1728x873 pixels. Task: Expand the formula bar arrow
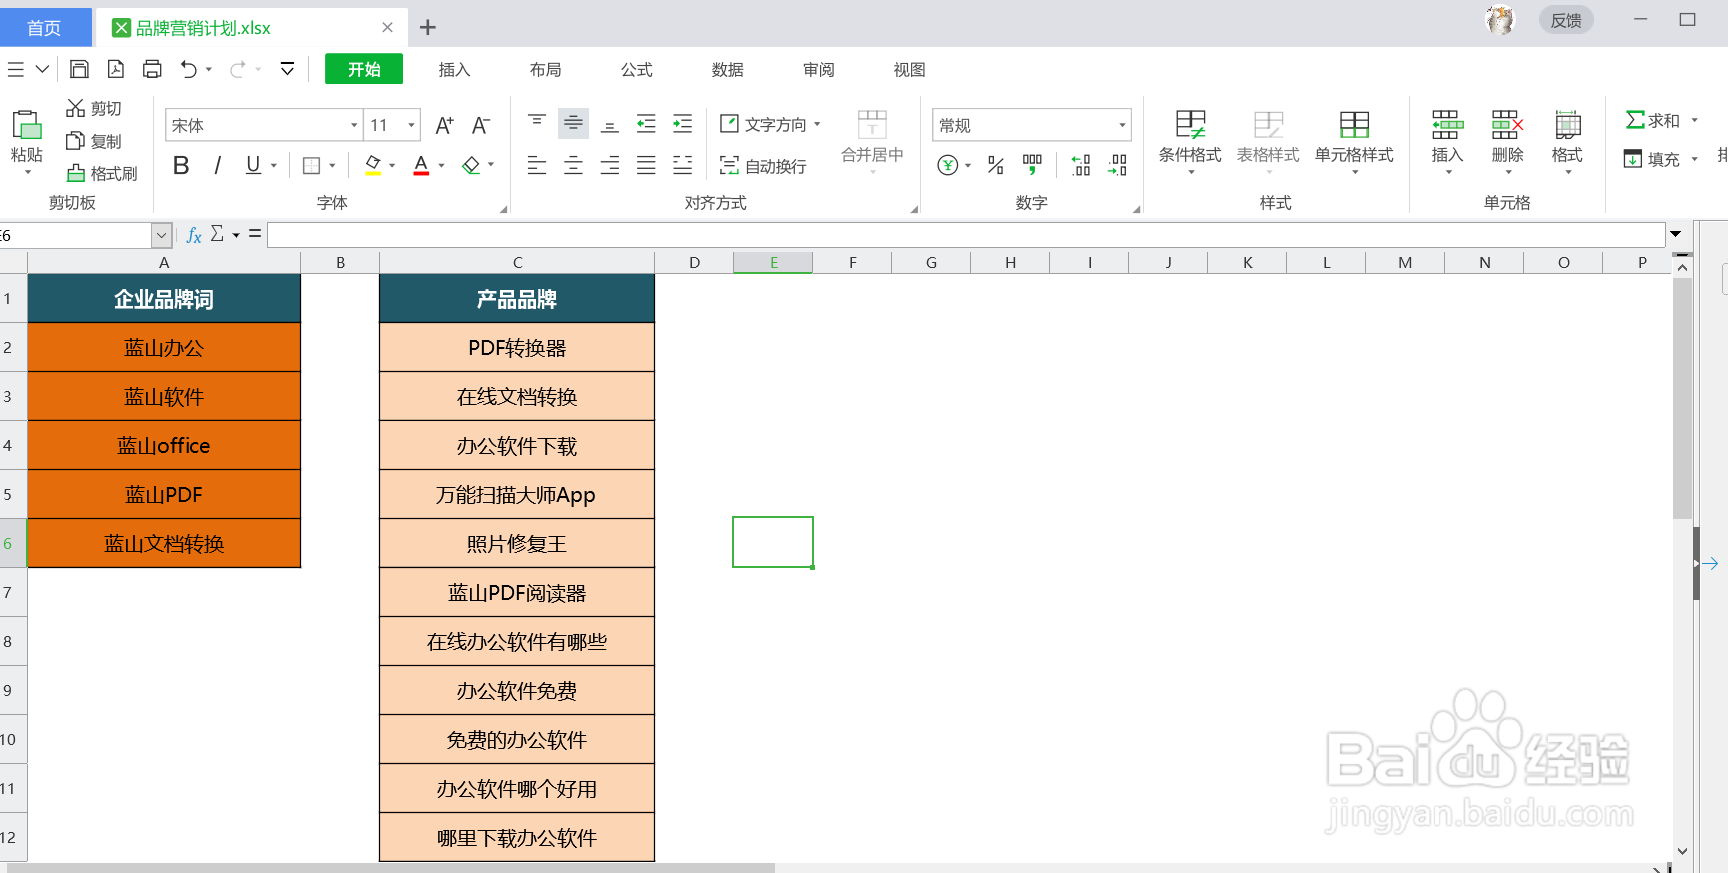point(1675,234)
